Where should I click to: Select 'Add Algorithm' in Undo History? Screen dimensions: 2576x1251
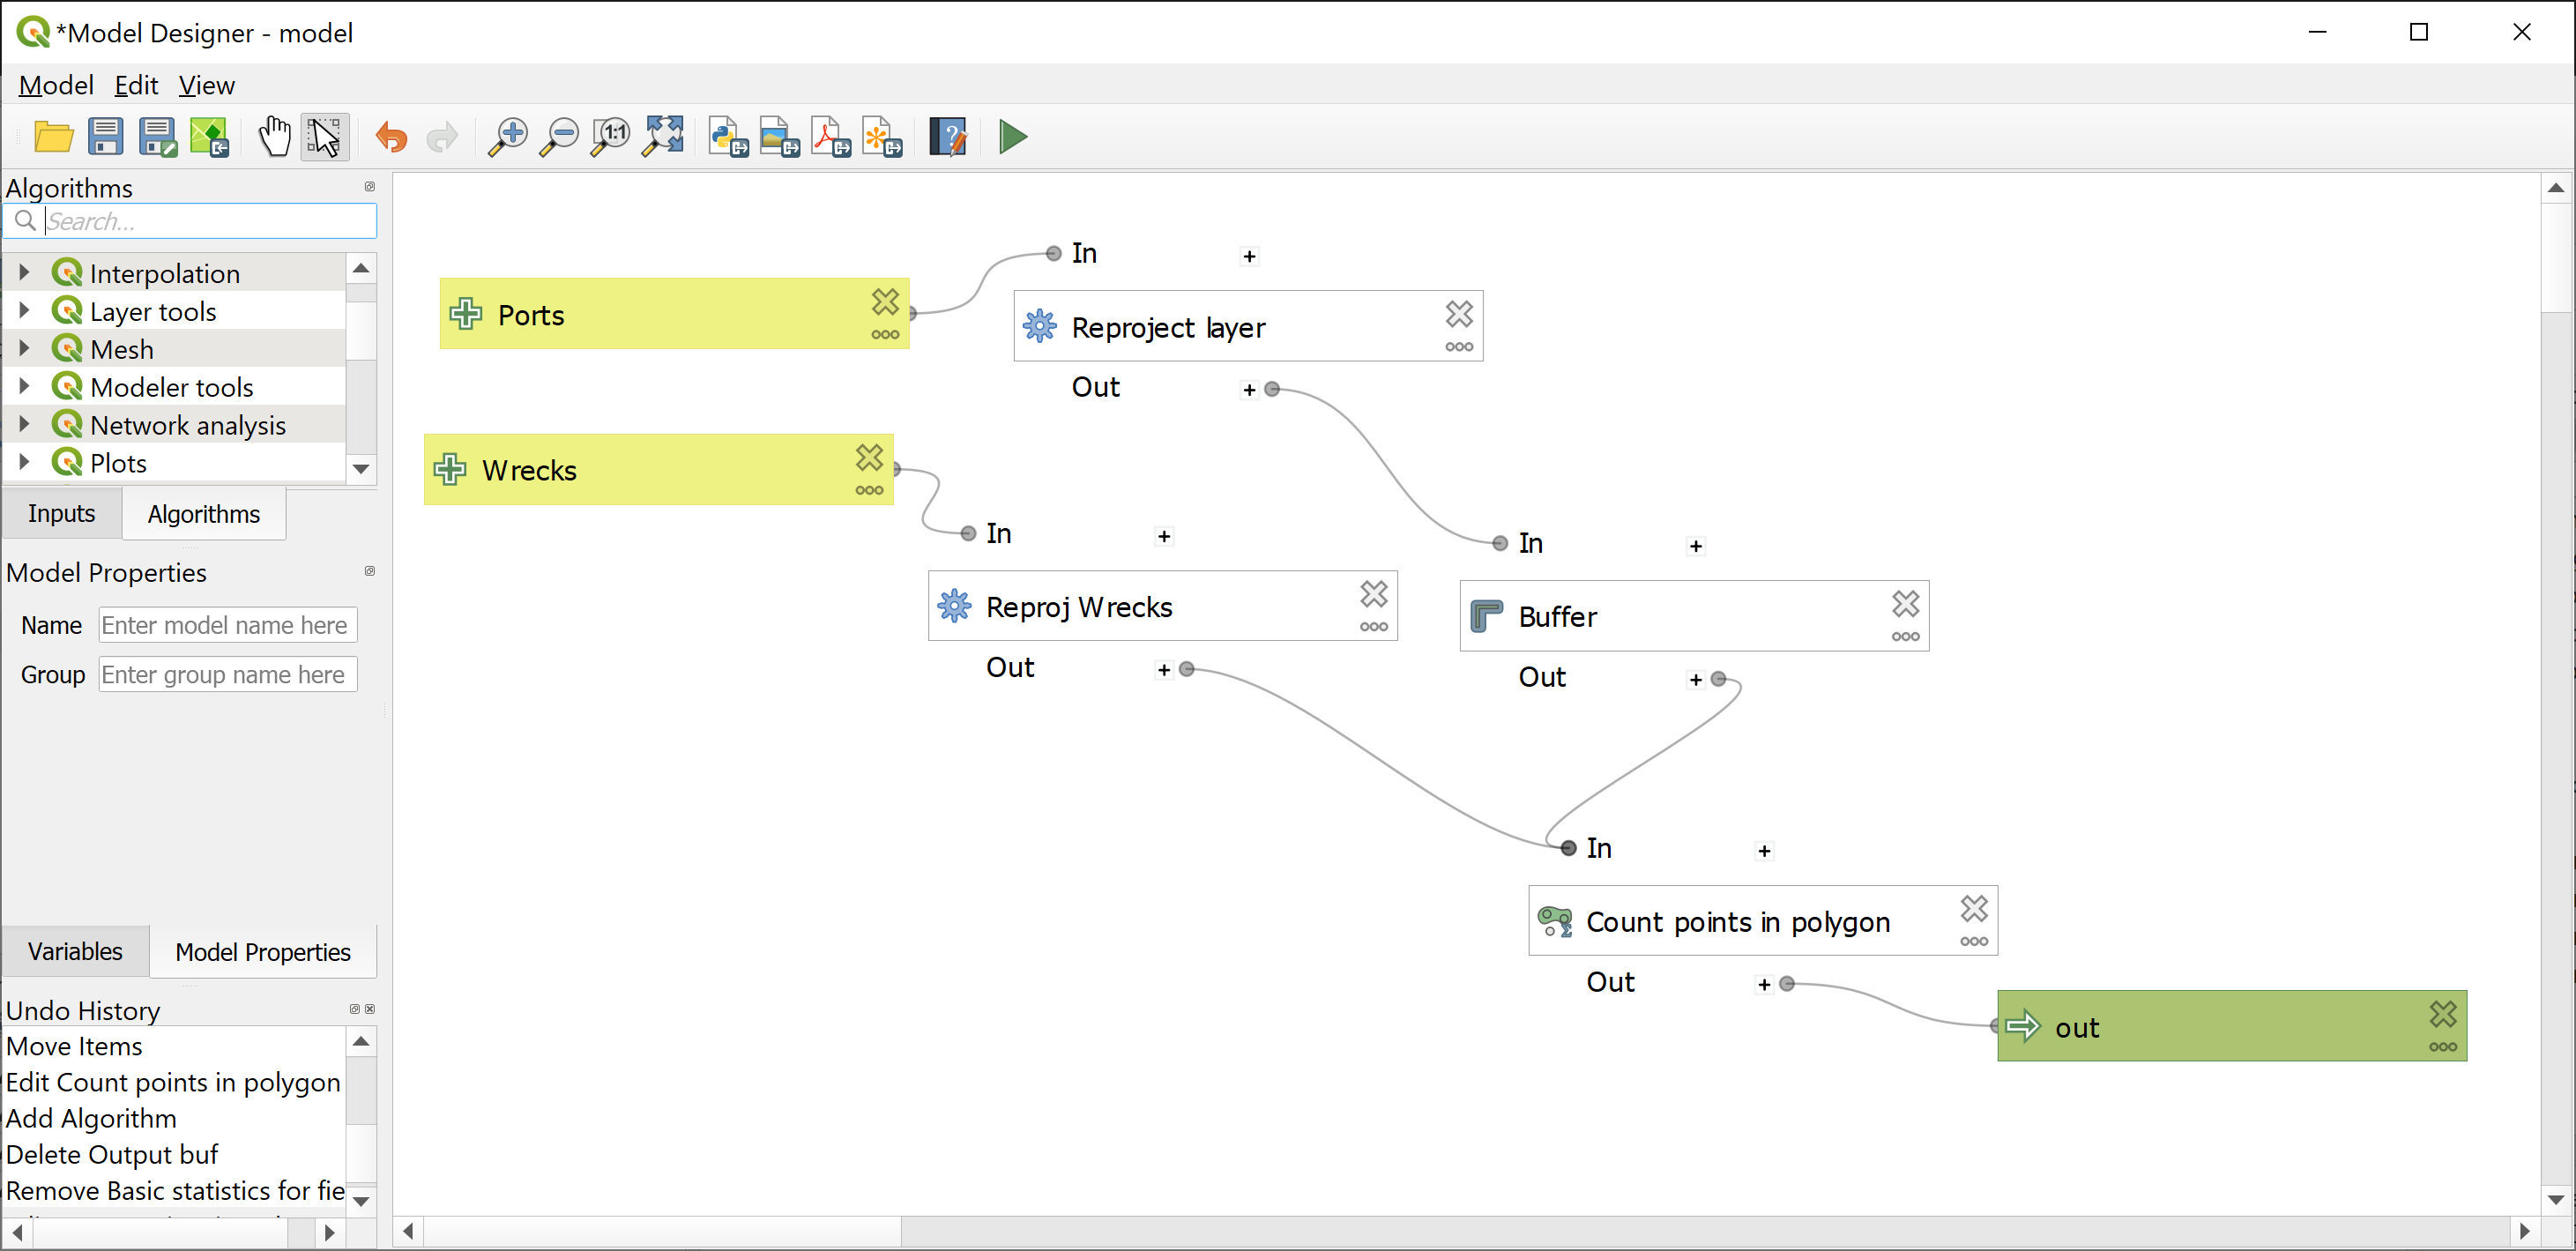click(x=91, y=1118)
